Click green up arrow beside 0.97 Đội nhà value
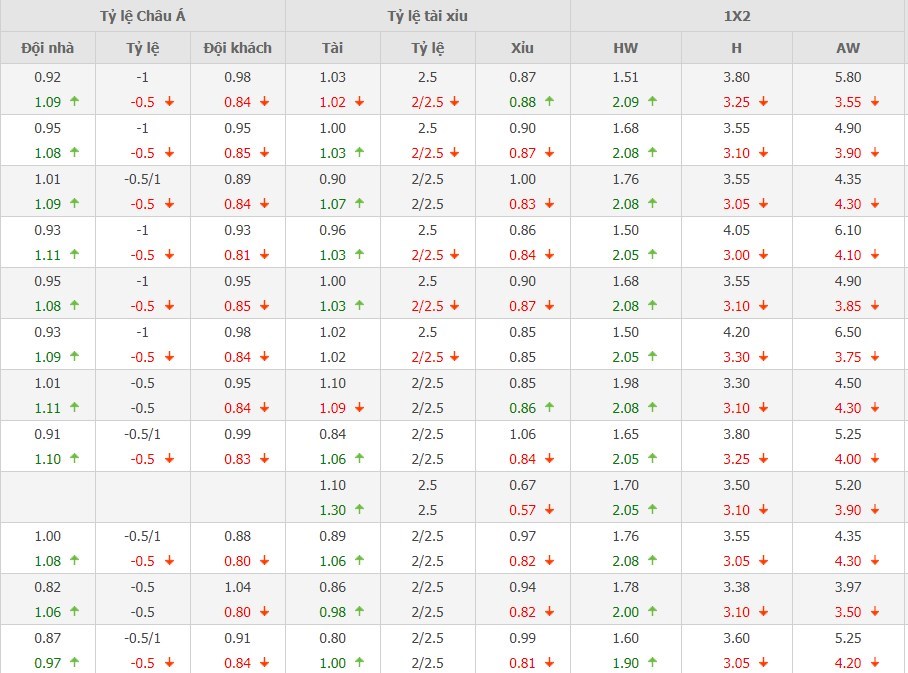 [74, 663]
